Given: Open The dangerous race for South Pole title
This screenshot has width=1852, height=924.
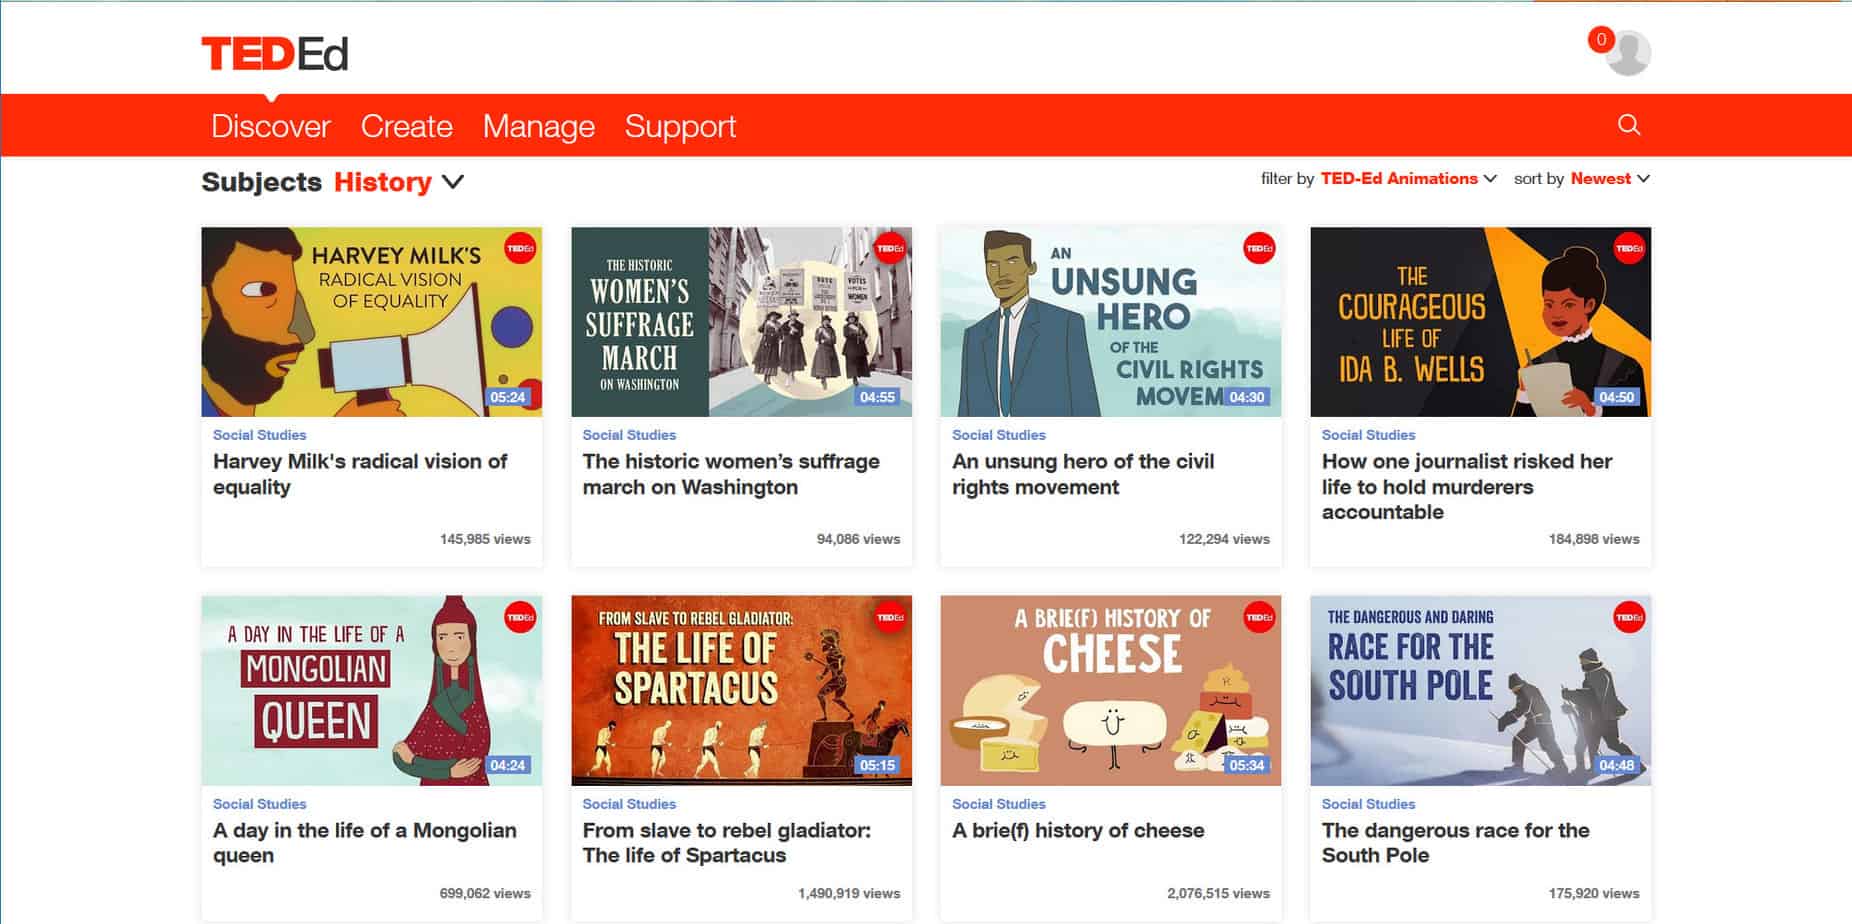Looking at the screenshot, I should pyautogui.click(x=1456, y=843).
